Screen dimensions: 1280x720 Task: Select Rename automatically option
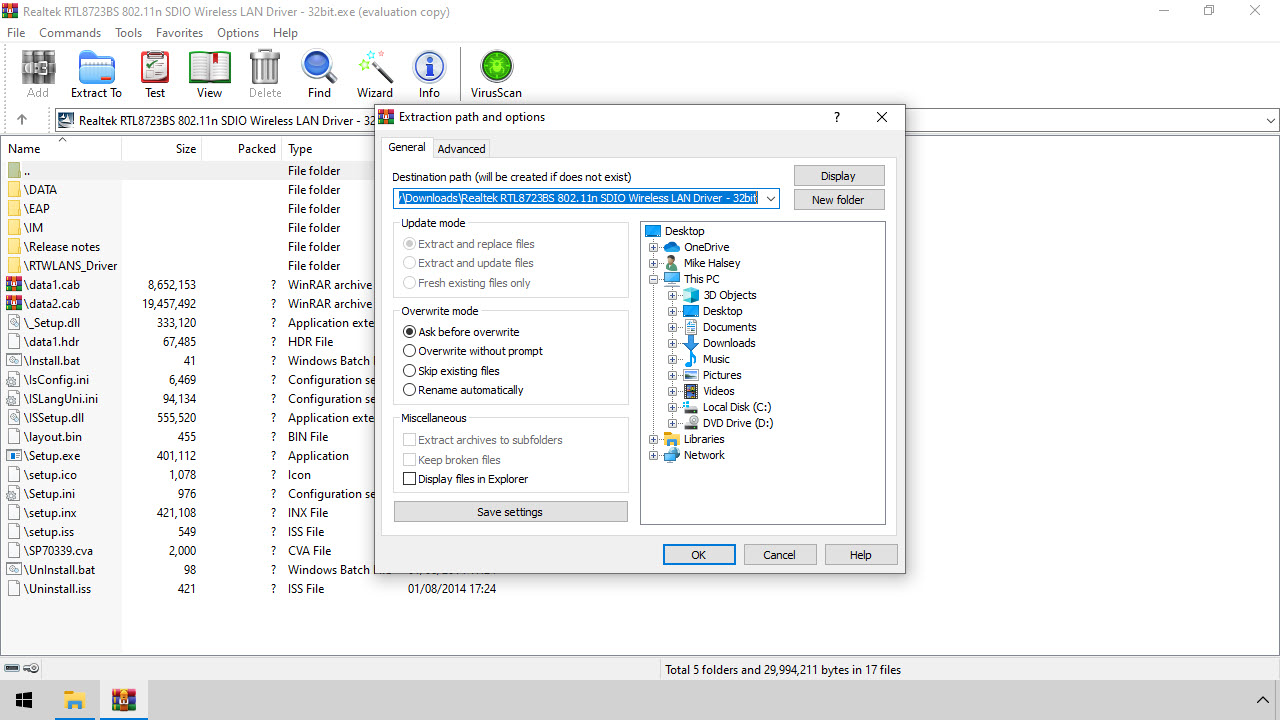pyautogui.click(x=463, y=390)
